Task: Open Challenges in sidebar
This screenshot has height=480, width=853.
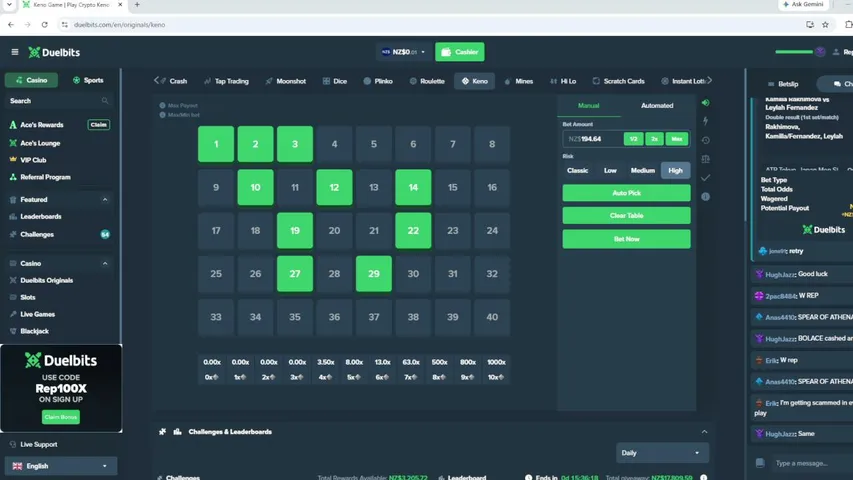Action: [37, 235]
